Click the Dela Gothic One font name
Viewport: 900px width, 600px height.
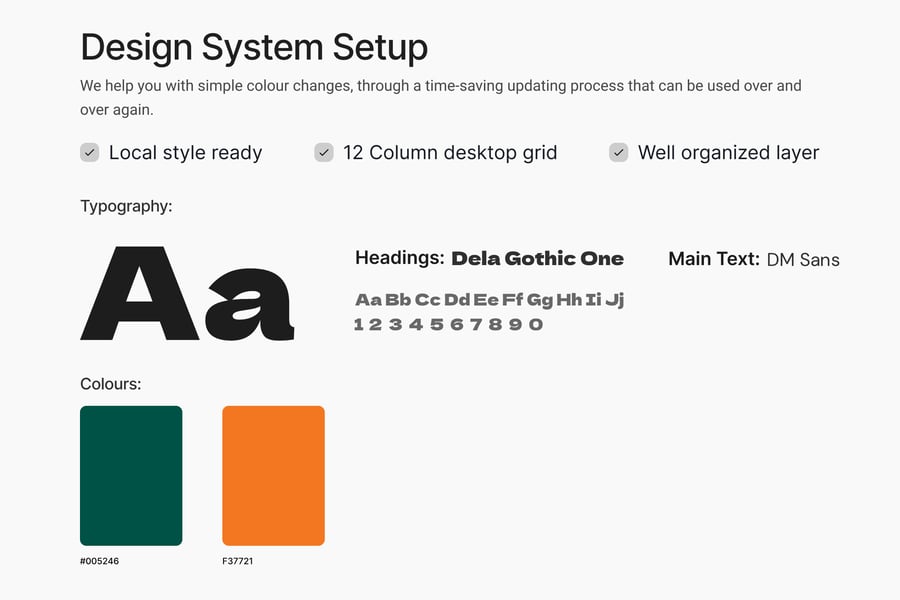pyautogui.click(x=537, y=259)
